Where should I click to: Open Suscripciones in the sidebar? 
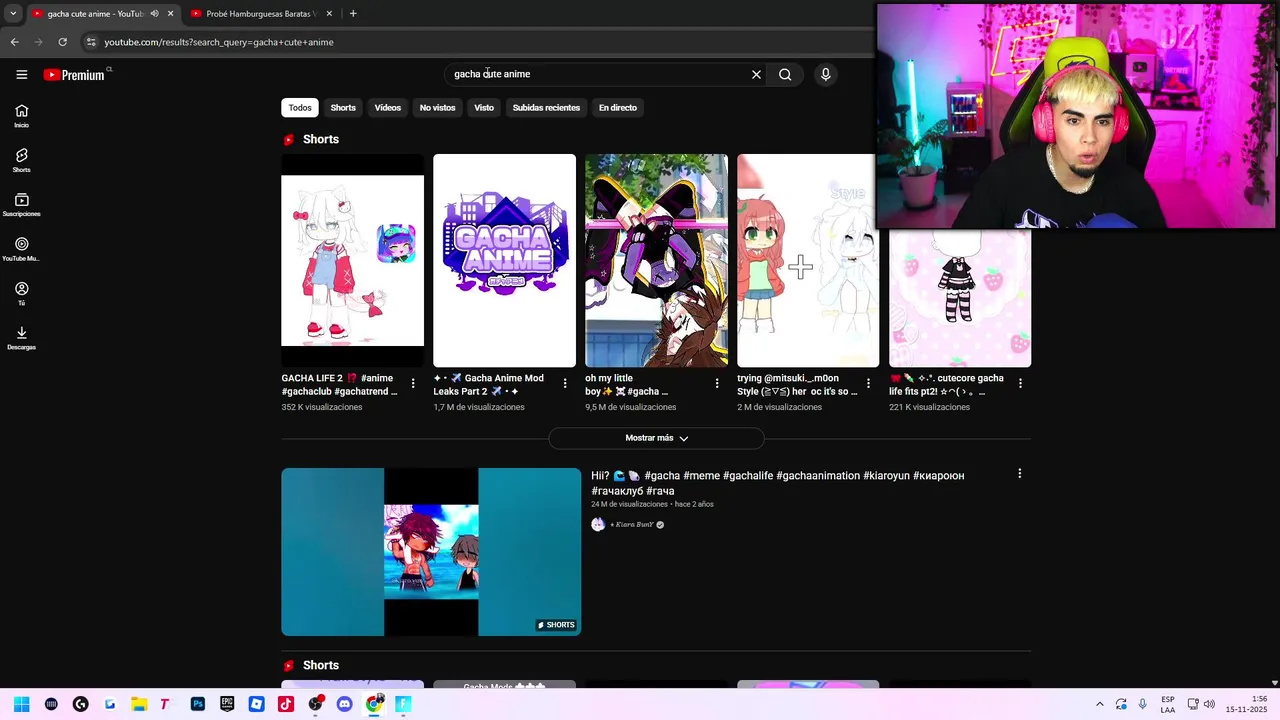(21, 205)
